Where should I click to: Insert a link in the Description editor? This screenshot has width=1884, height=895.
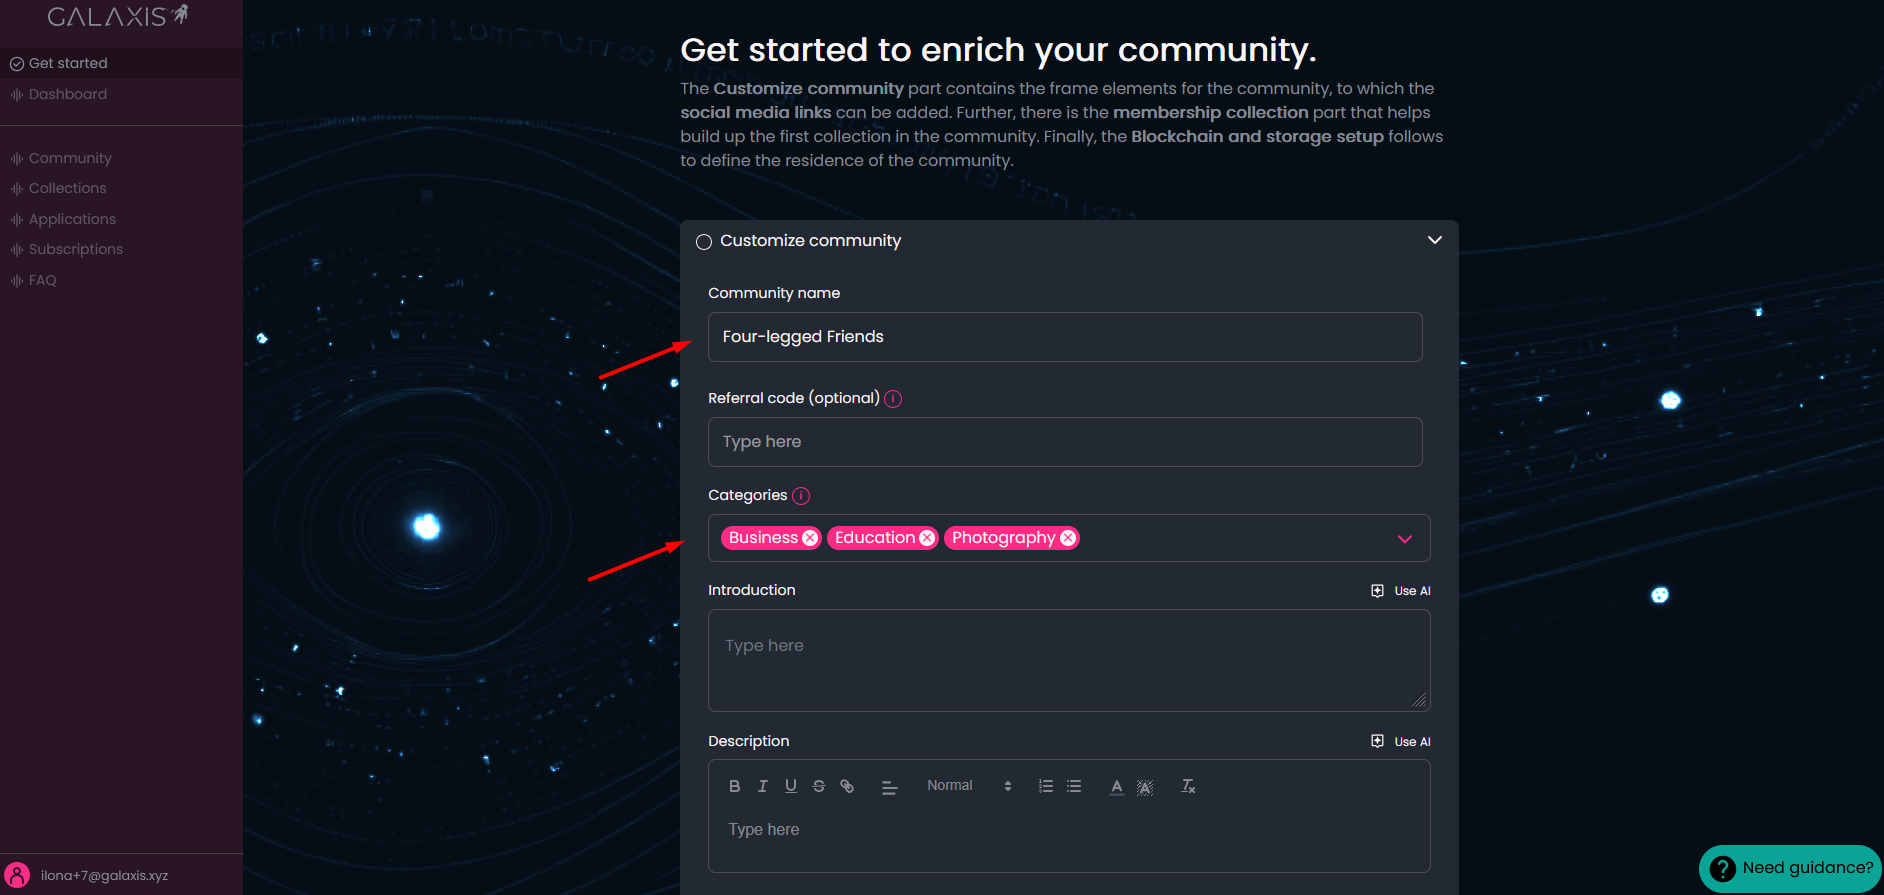847,786
